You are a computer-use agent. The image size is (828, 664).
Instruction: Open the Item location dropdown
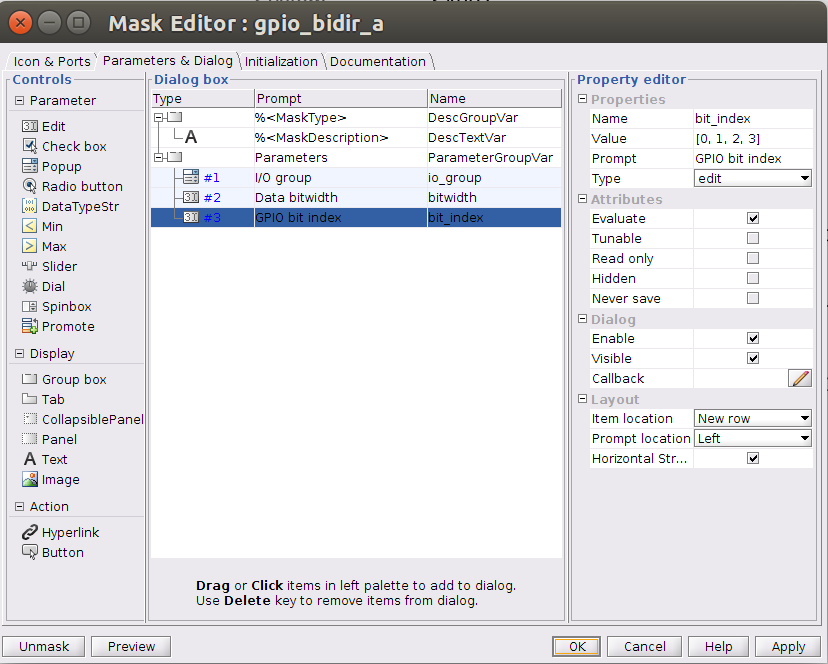752,418
